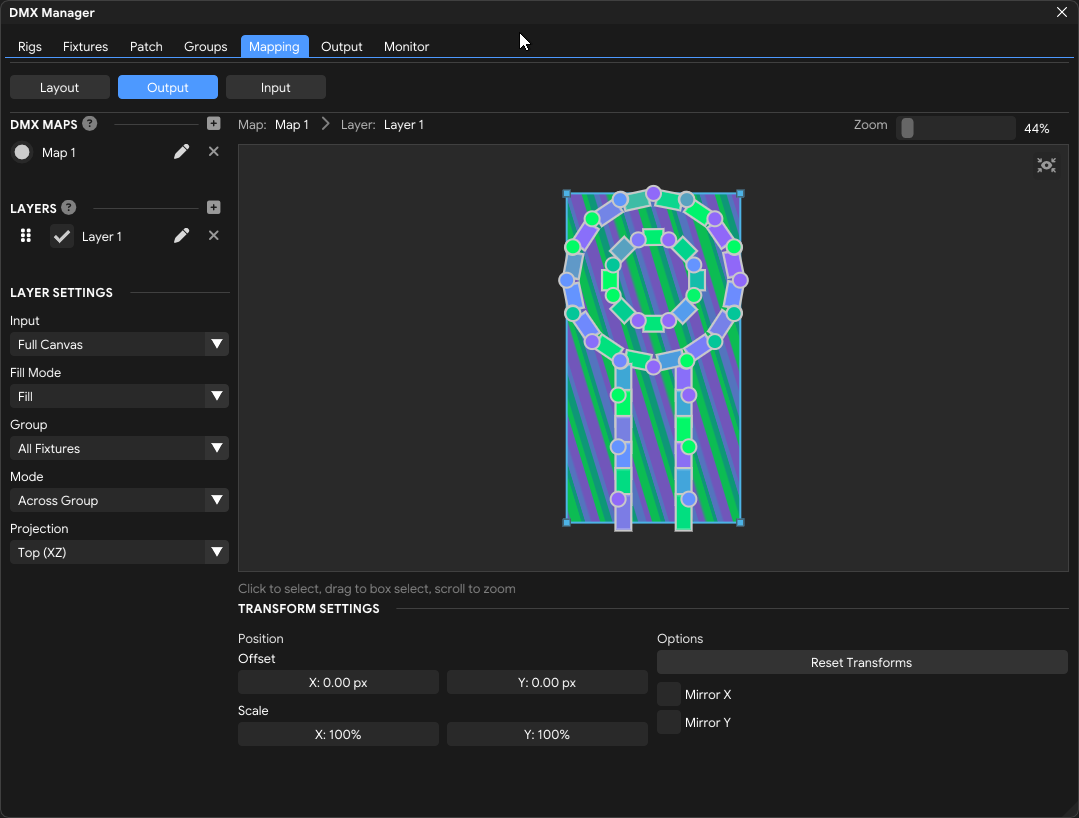Delete Map 1 with X icon
Viewport: 1079px width, 818px height.
tap(213, 151)
